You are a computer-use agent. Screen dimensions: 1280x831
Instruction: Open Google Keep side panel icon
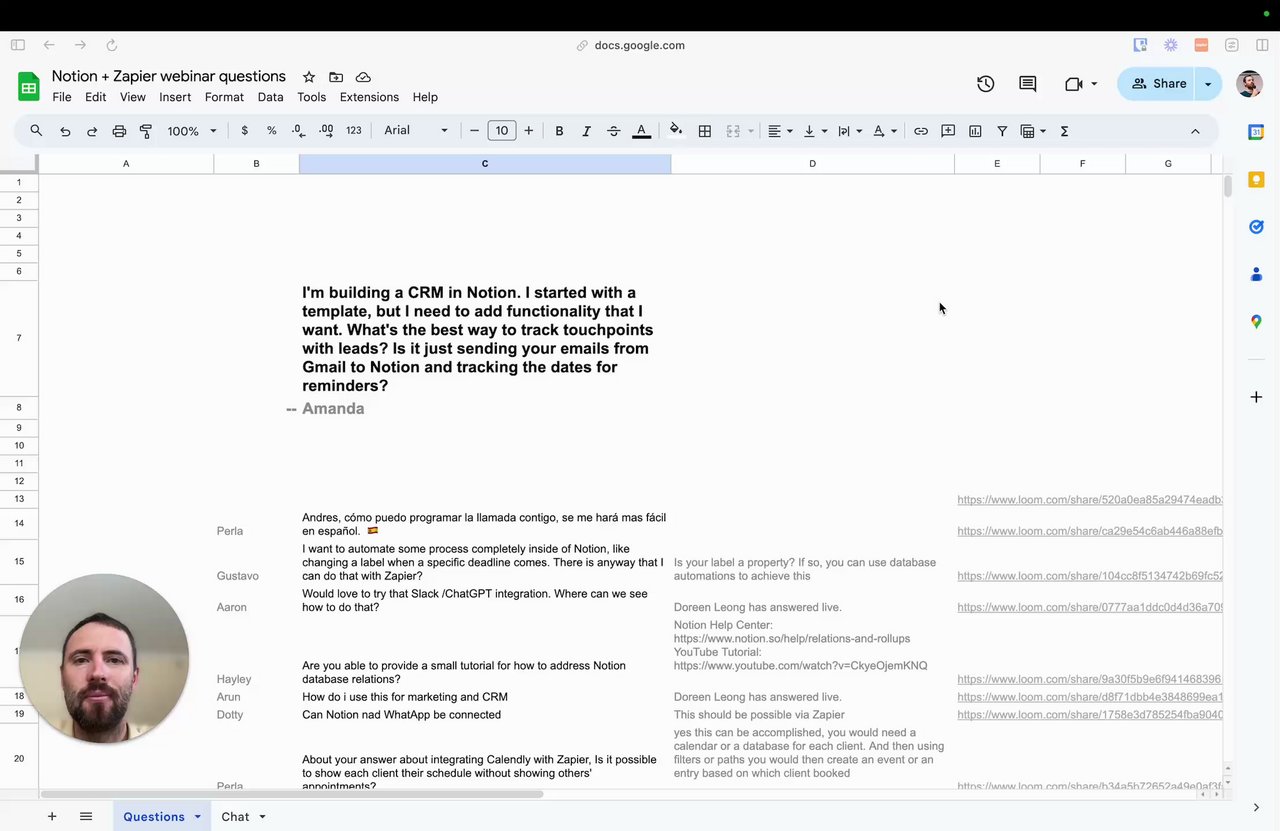click(1256, 180)
